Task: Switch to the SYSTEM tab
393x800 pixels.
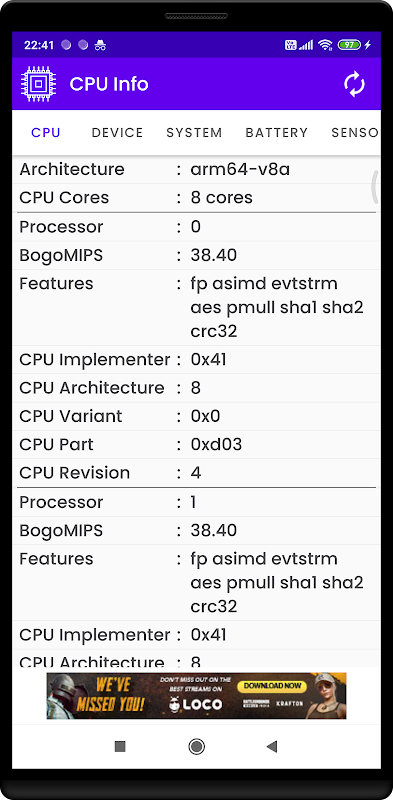Action: click(194, 133)
